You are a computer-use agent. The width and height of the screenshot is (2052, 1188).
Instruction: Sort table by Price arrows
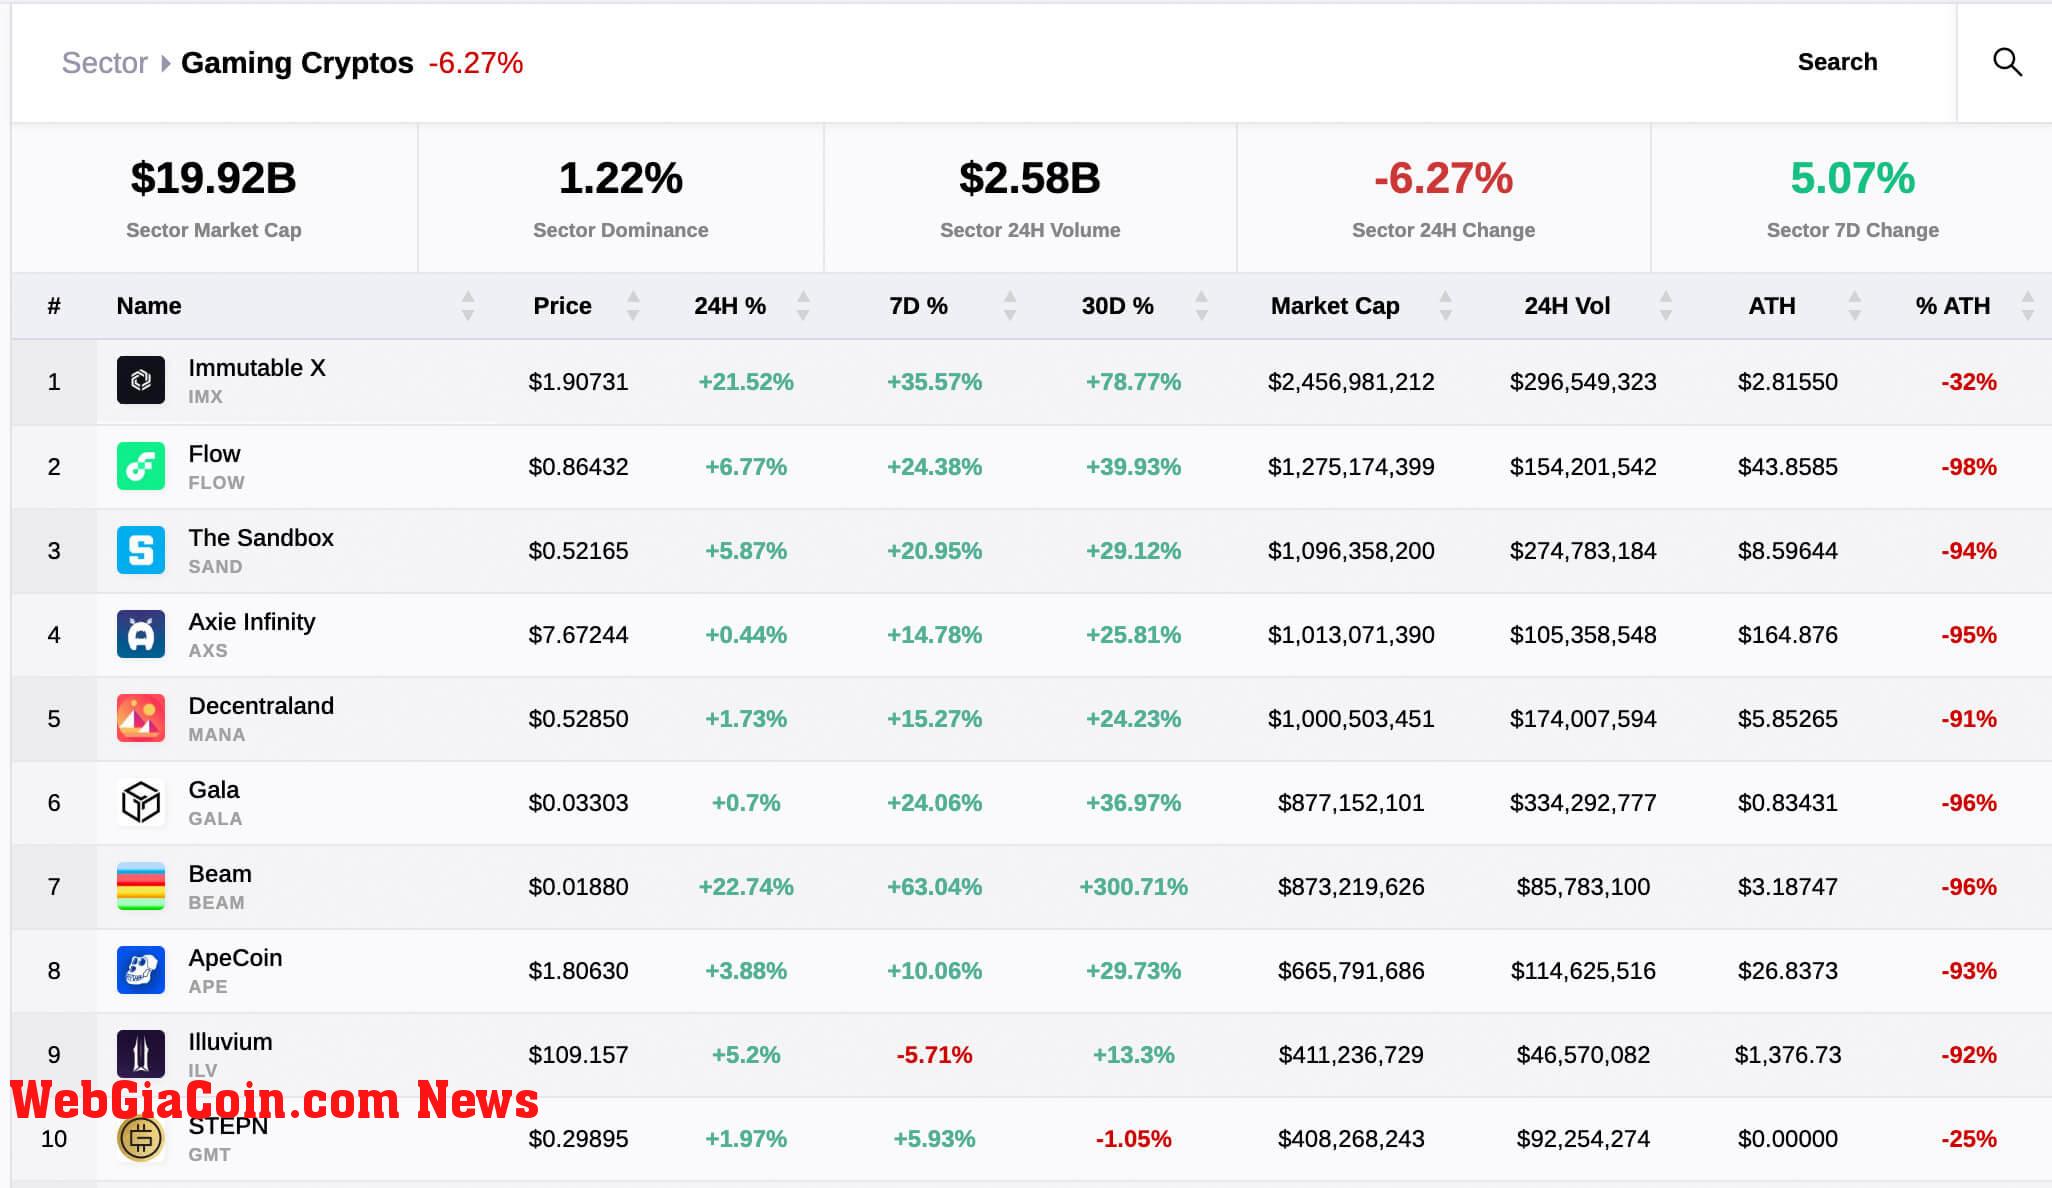tap(633, 306)
